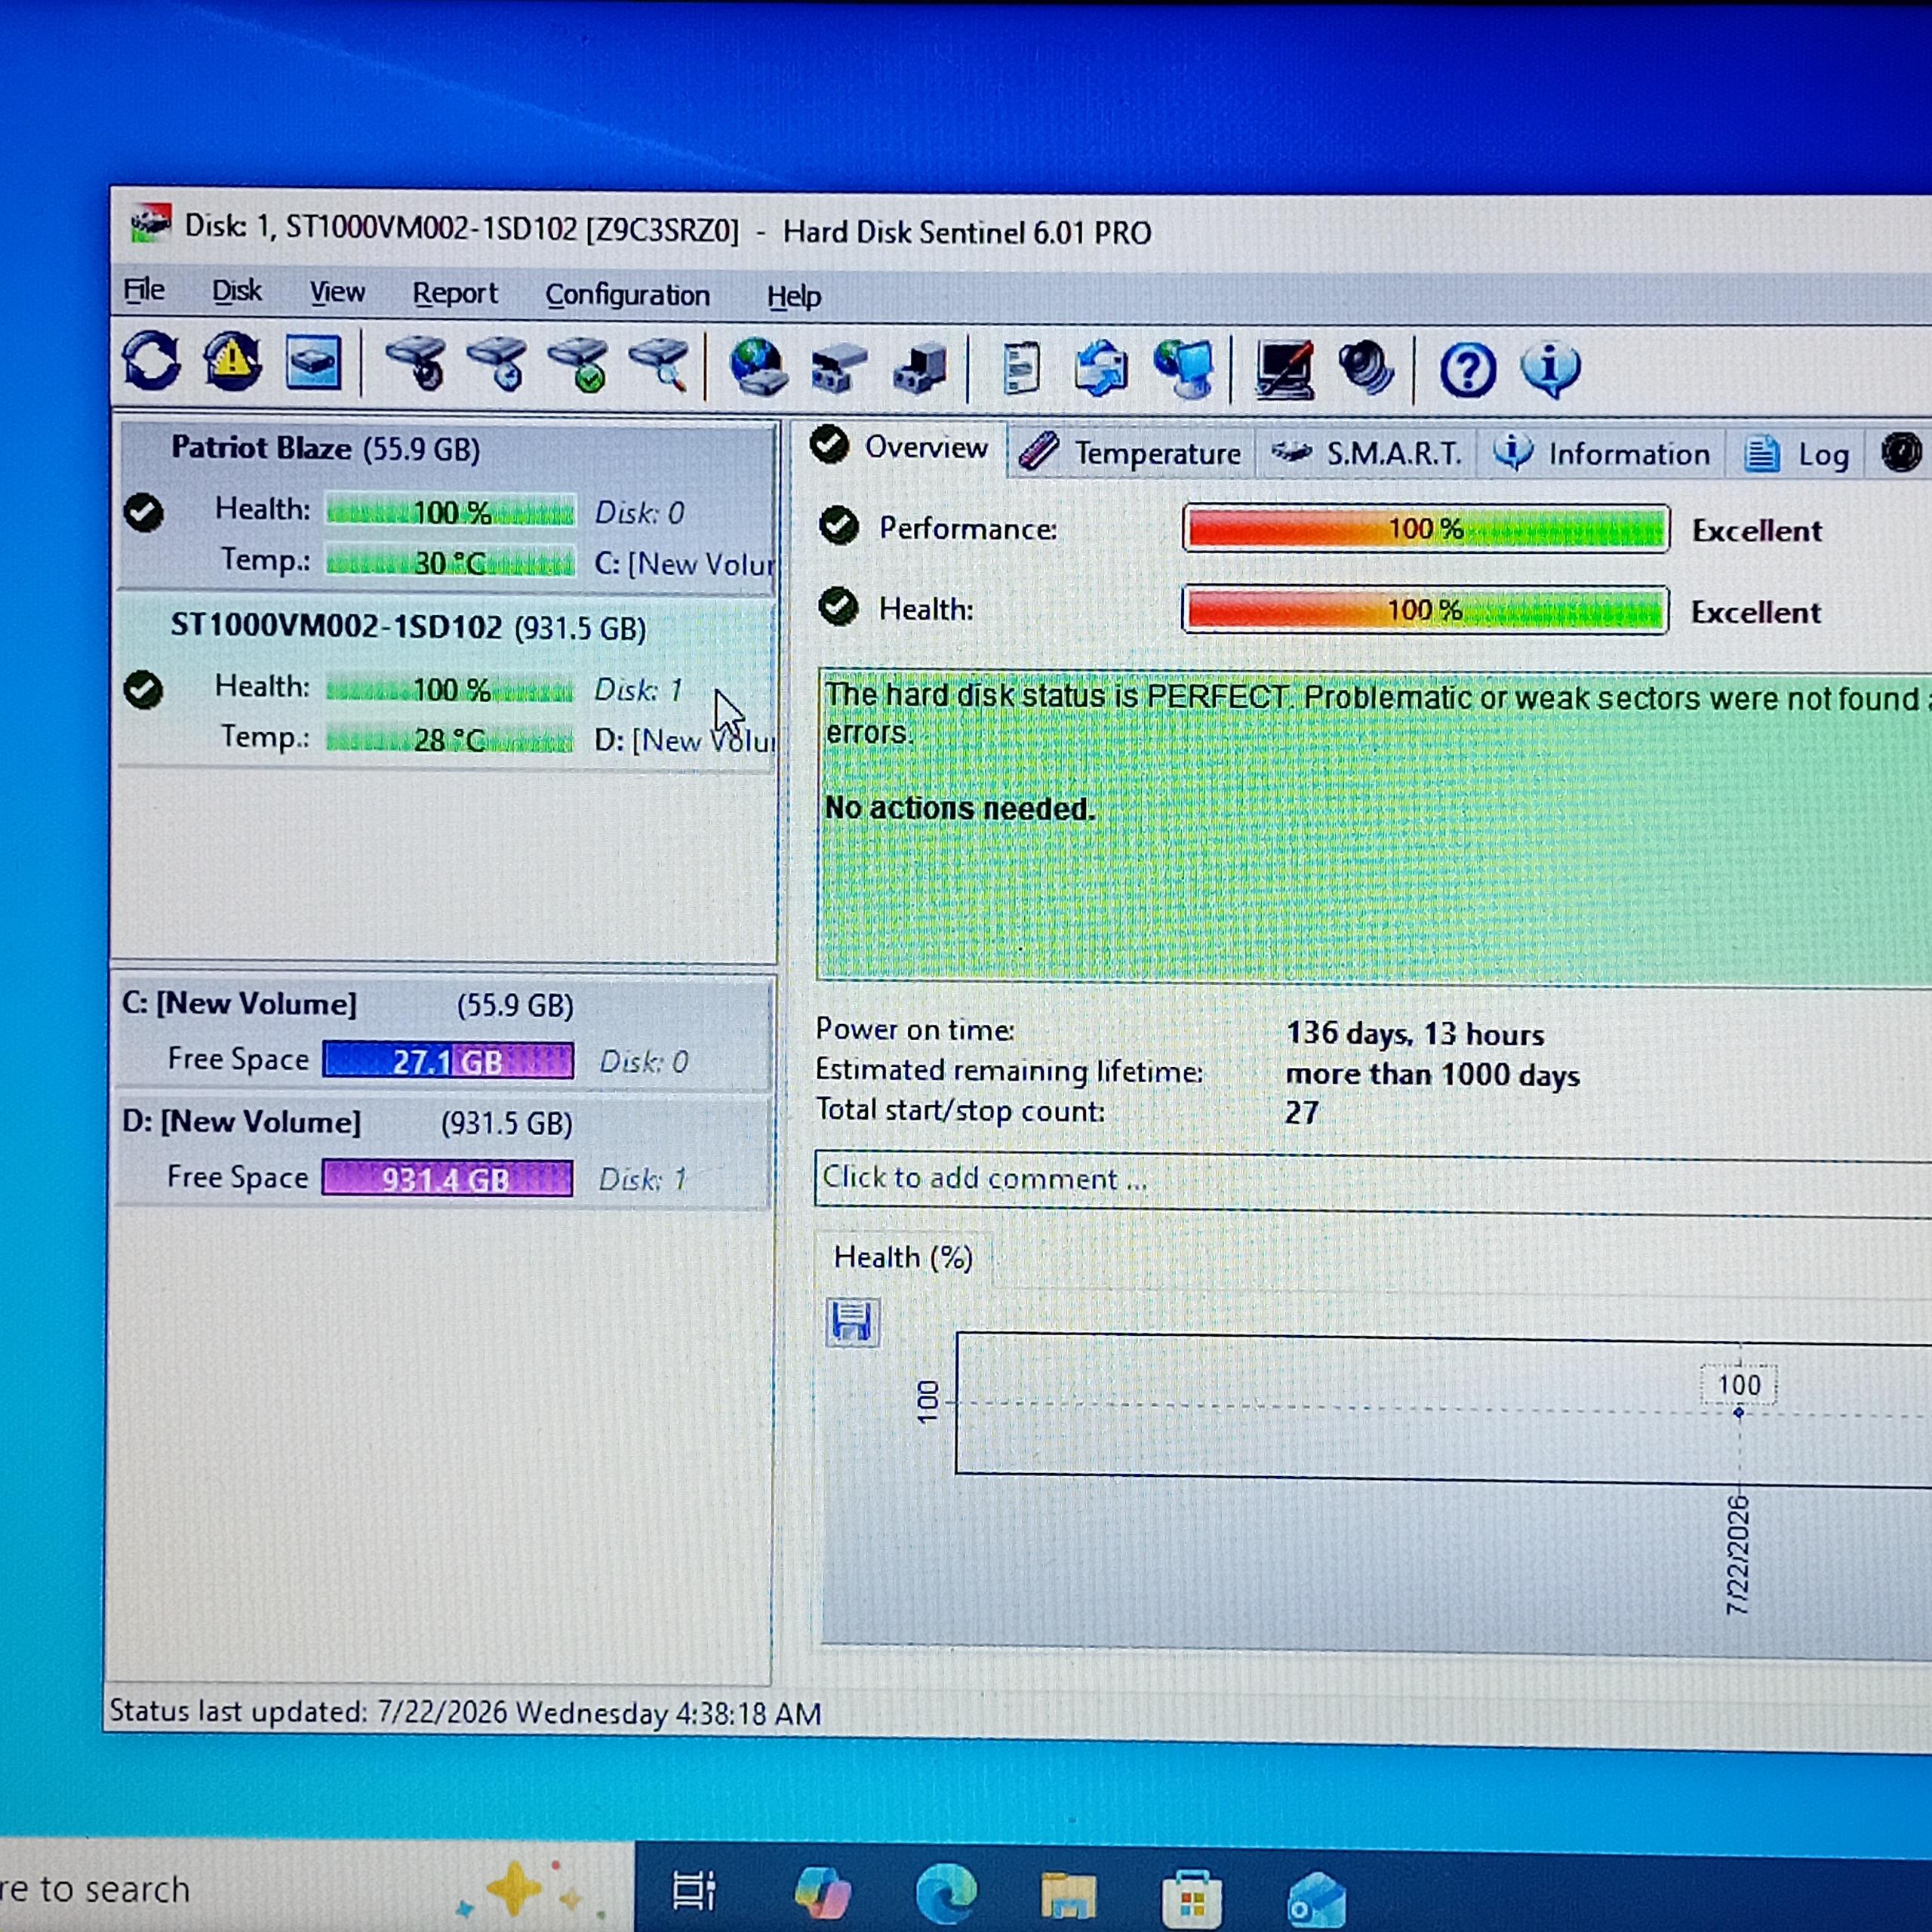This screenshot has width=1932, height=1932.
Task: Click the Health 100 % bar in Overview
Action: pos(1424,610)
